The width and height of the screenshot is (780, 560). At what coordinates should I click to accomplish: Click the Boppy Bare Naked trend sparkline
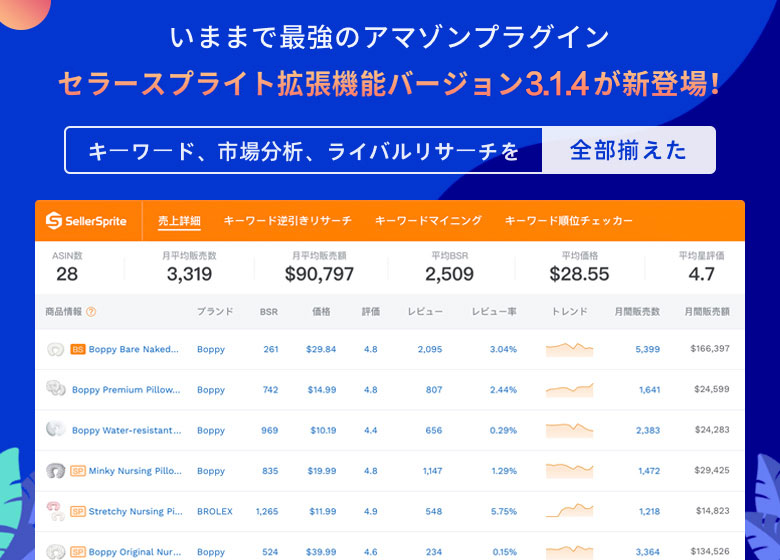569,349
